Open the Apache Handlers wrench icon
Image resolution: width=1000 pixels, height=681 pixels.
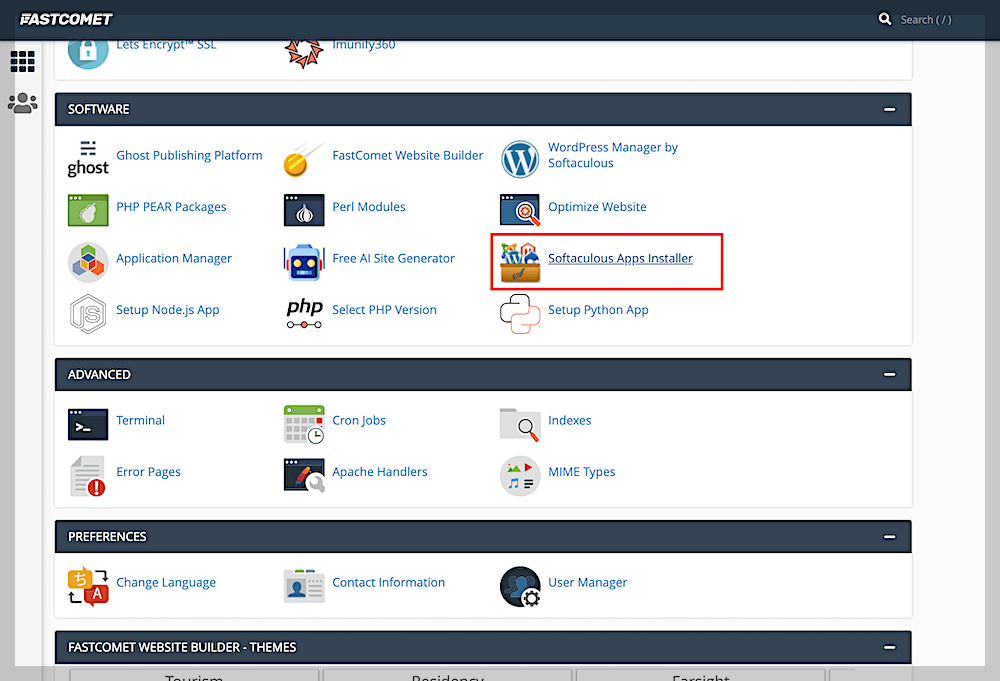click(304, 476)
